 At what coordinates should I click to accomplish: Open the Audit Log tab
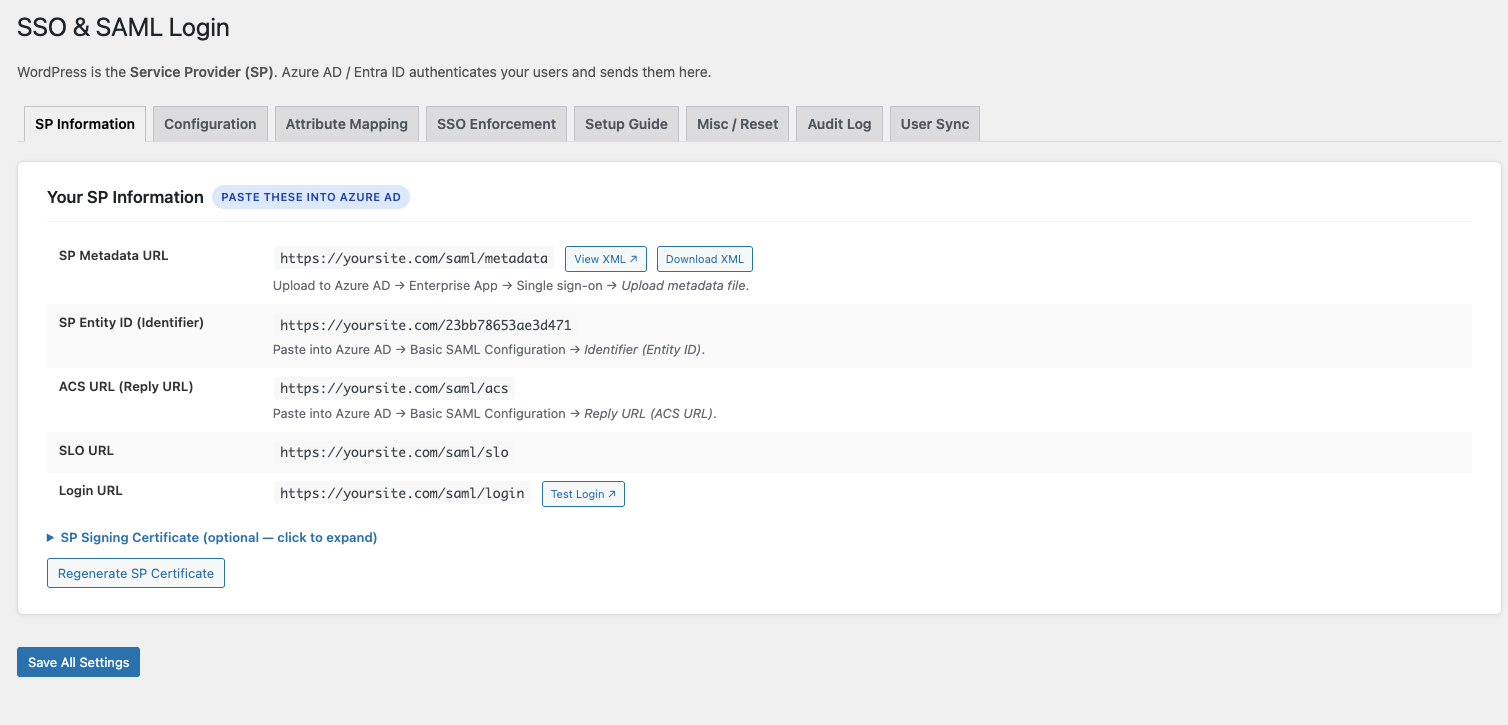coord(840,124)
